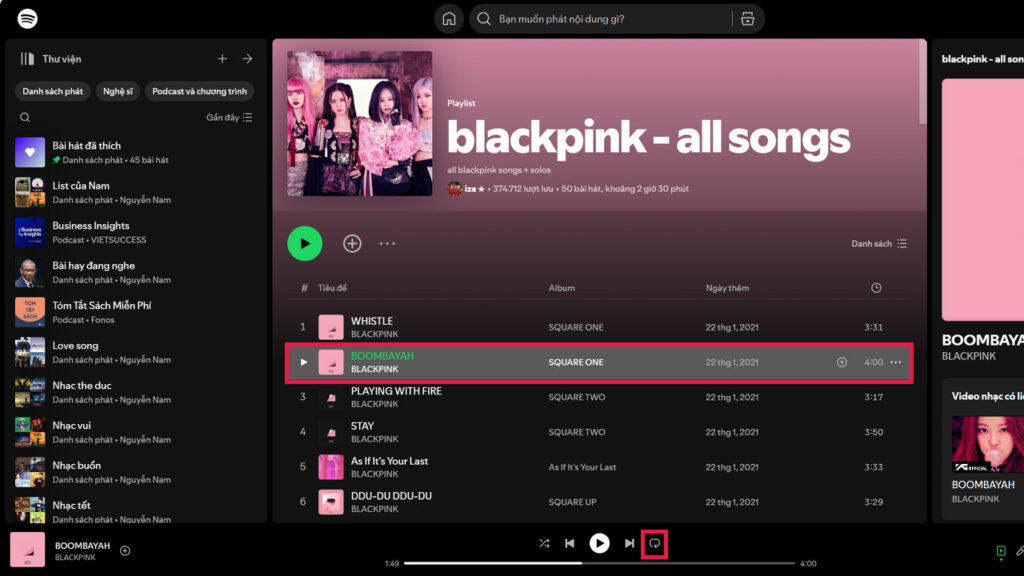Screen dimensions: 1024x576
Task: Open Love song playlist
Action: pos(136,352)
